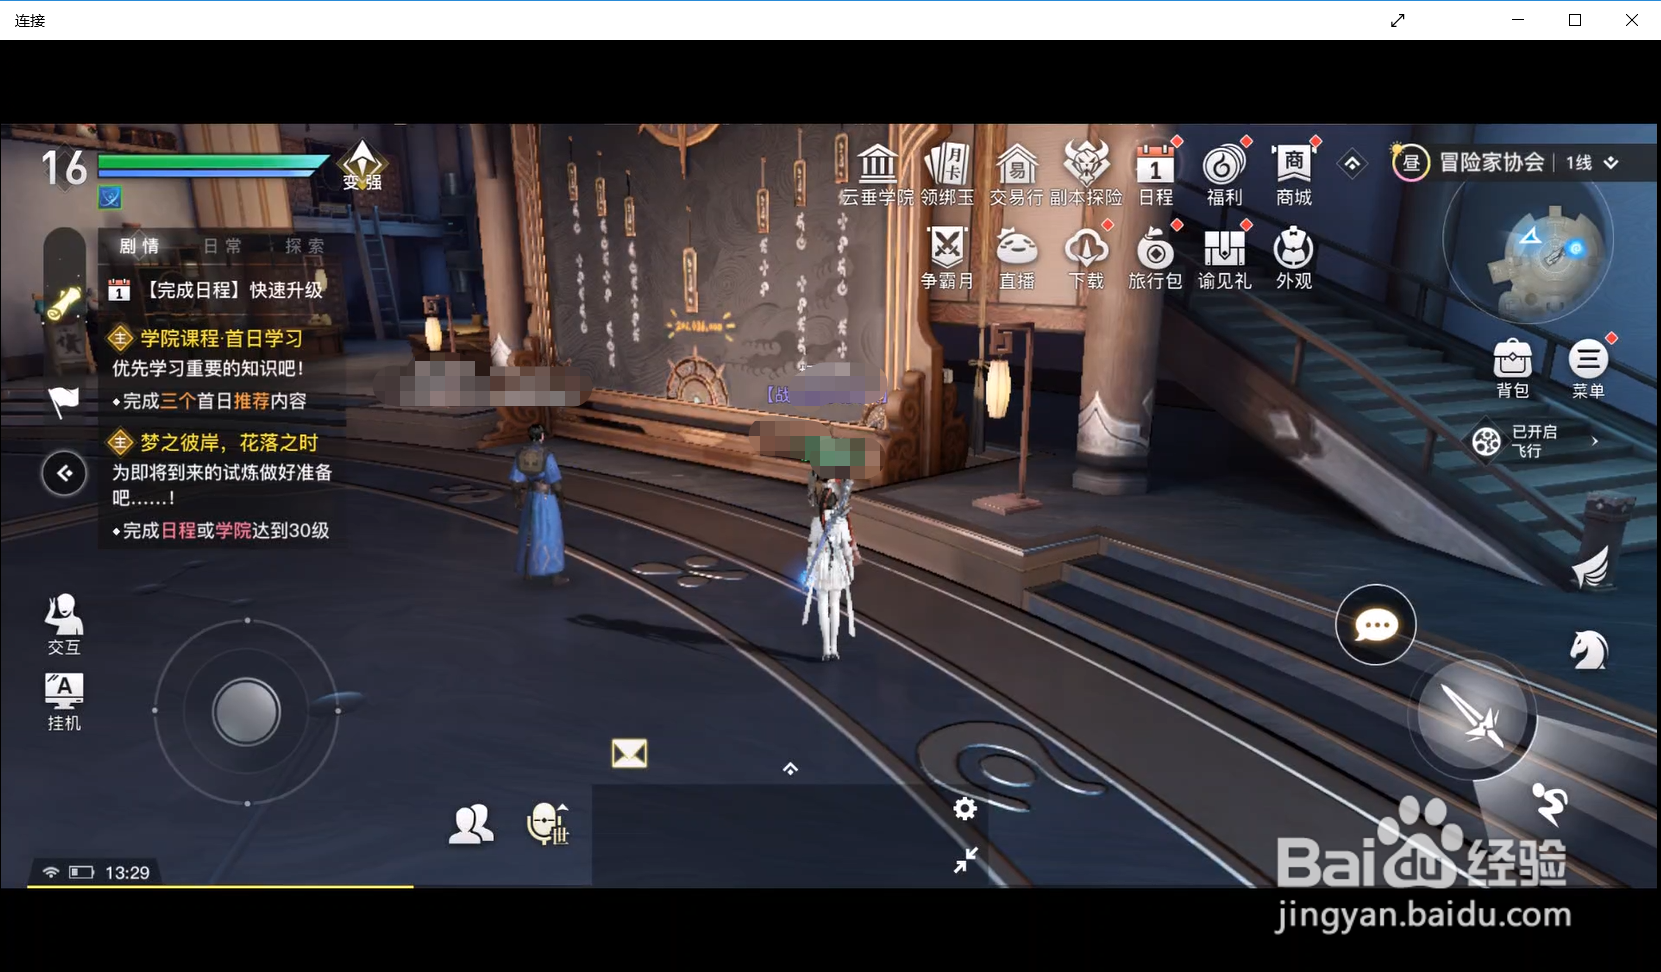Viewport: 1661px width, 972px height.
Task: Click the 完成日程或学院达到30级 objective
Action: pyautogui.click(x=220, y=530)
